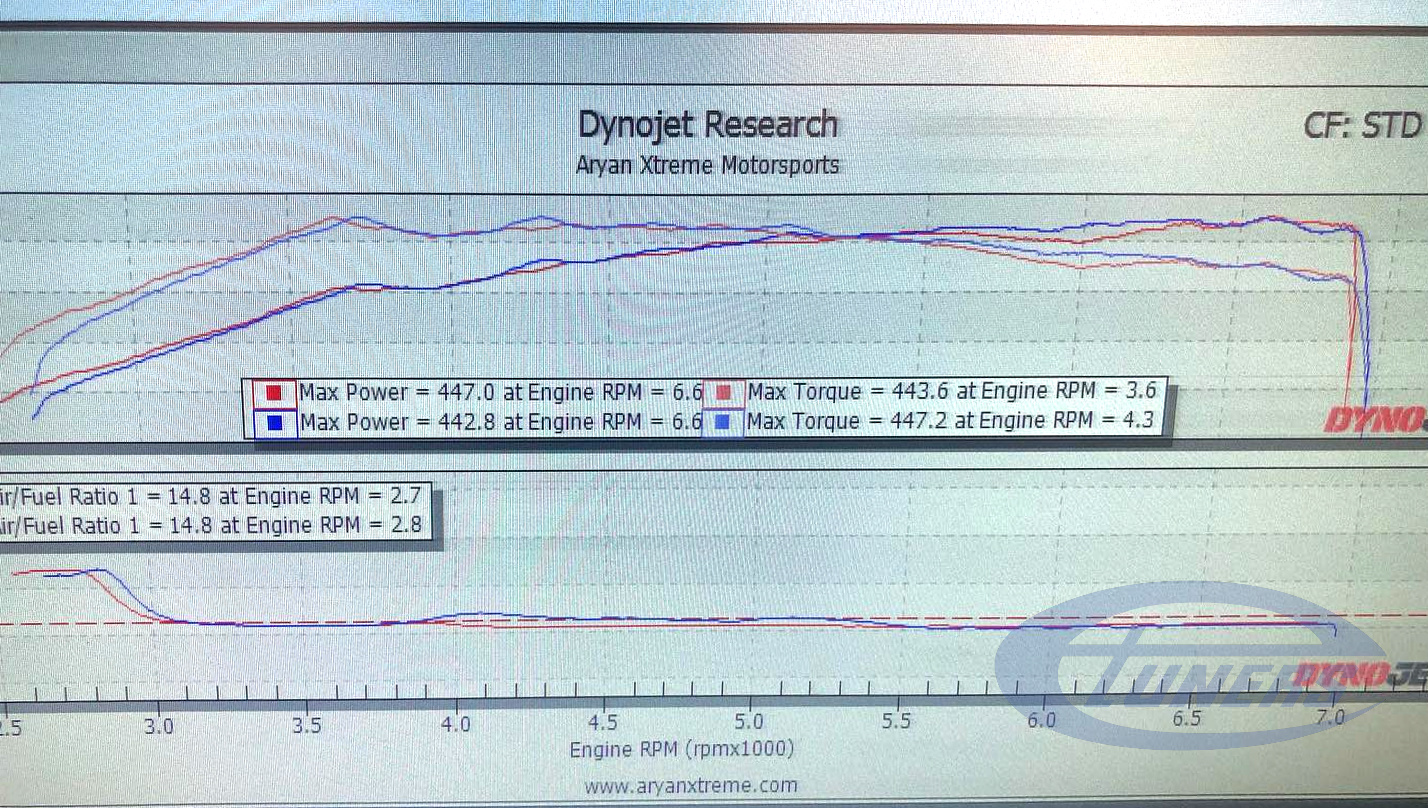
Task: Click the Dynojet Research chart title
Action: (708, 125)
